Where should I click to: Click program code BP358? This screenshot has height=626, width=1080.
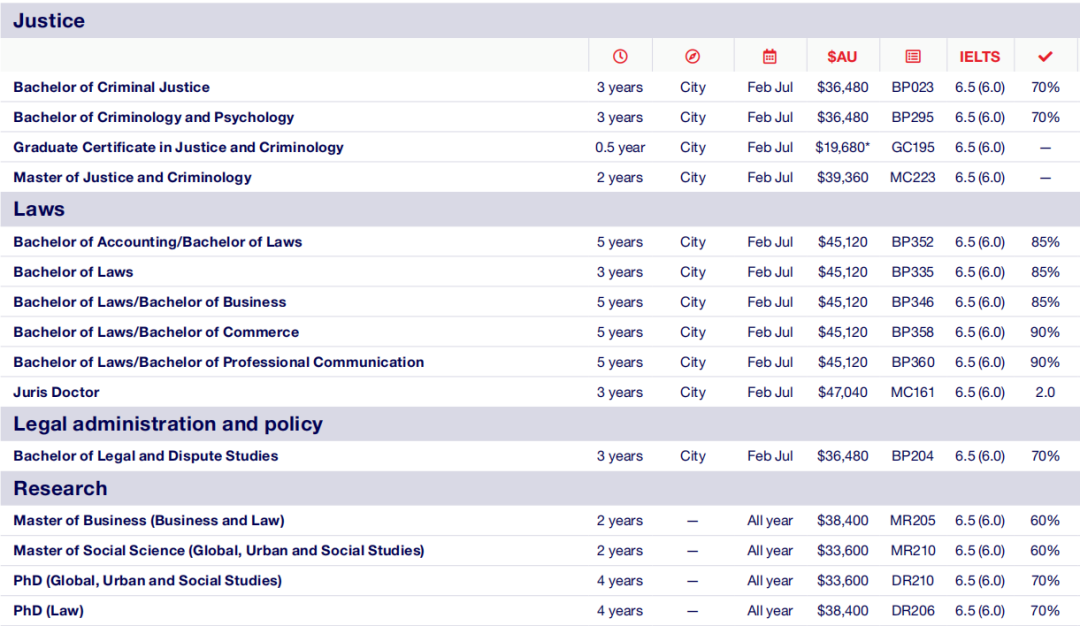[x=913, y=332]
